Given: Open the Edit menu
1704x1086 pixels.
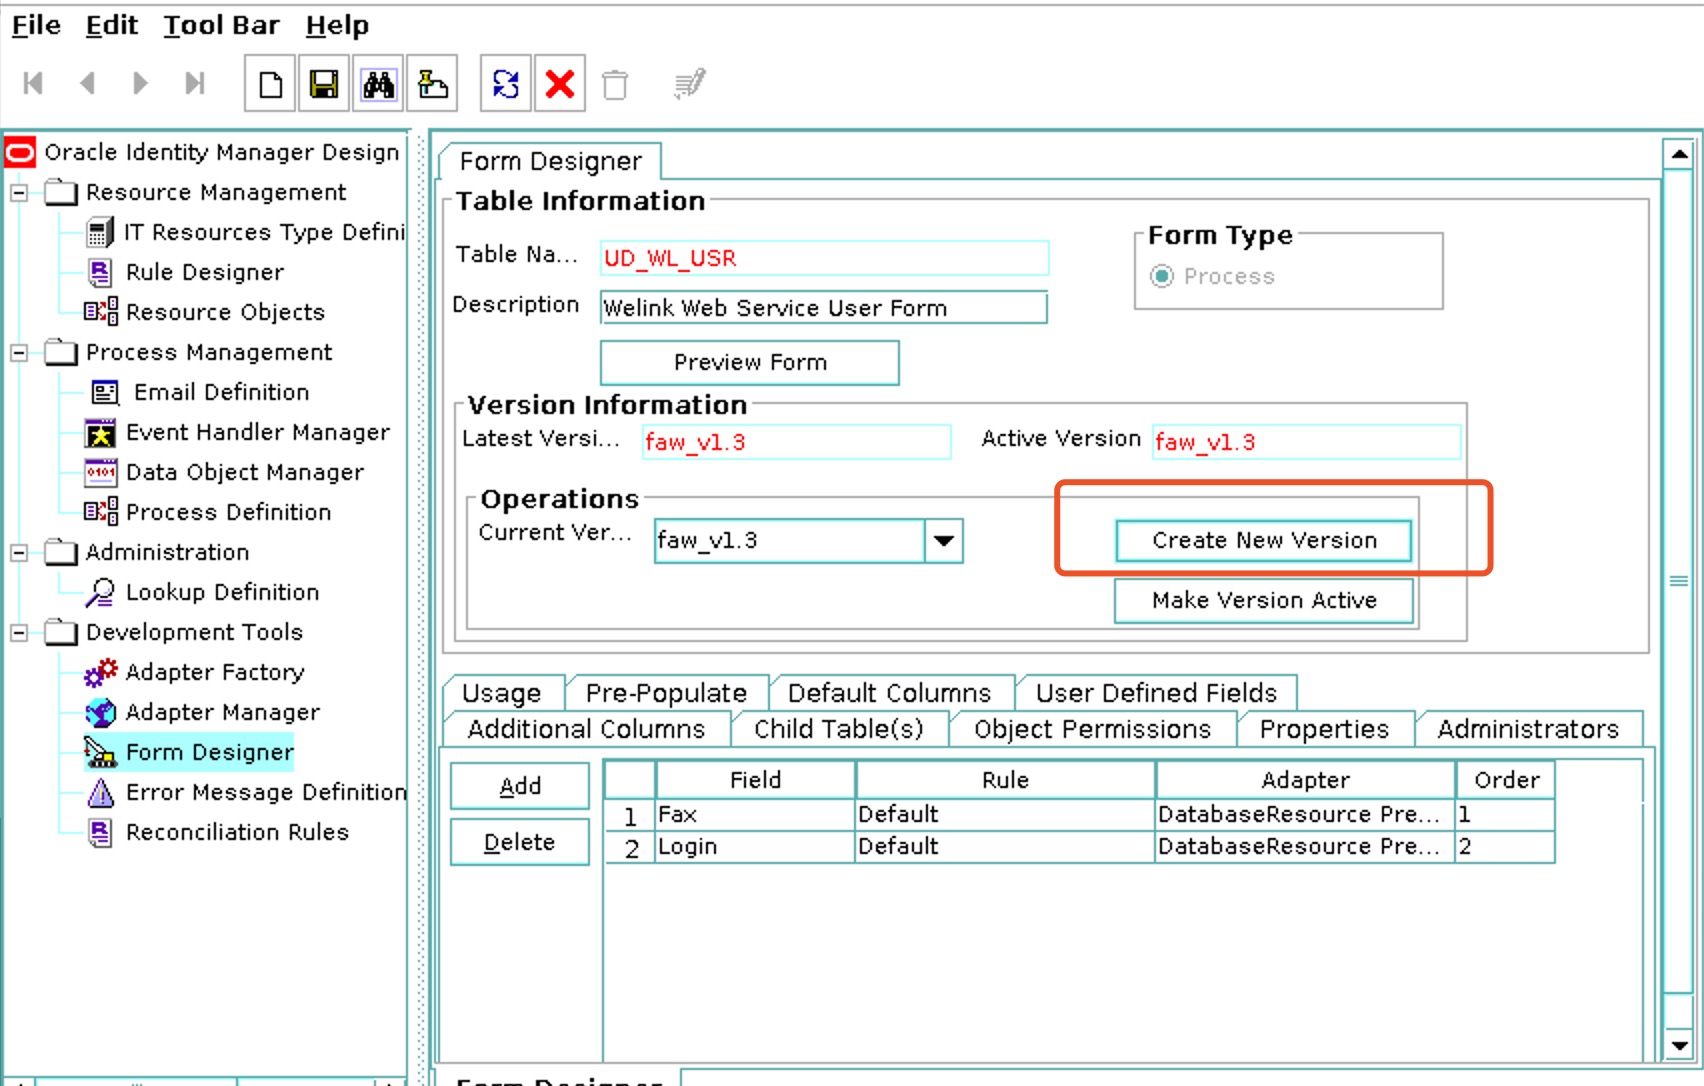Looking at the screenshot, I should [x=111, y=25].
